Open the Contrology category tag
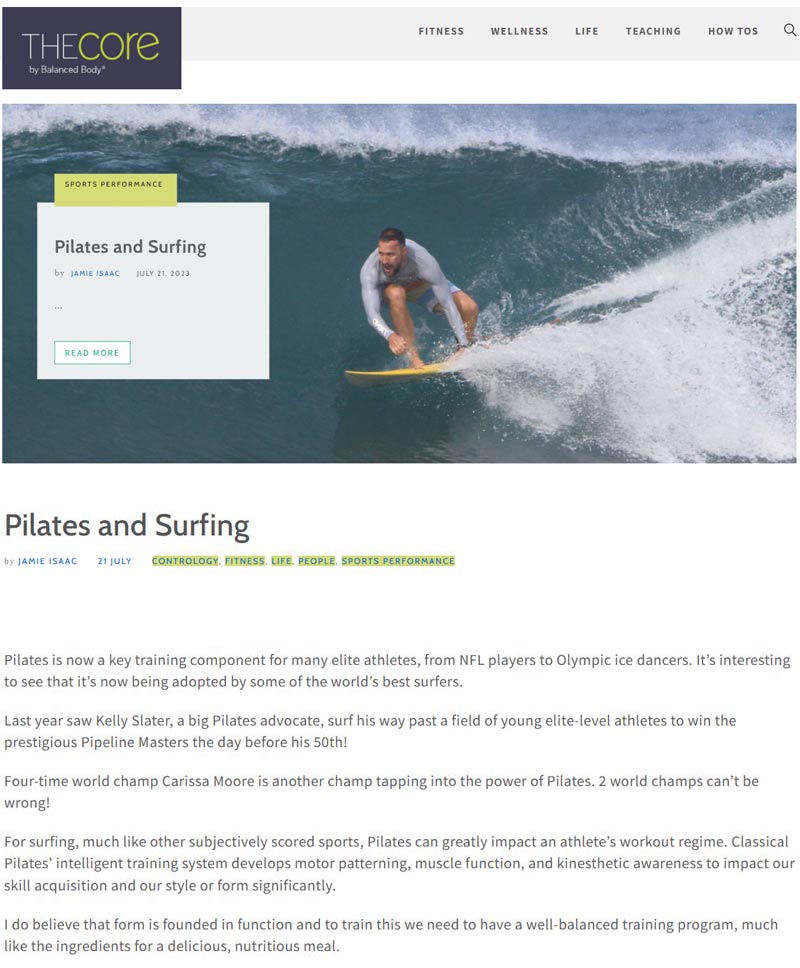Viewport: 800px width, 968px height. 185,561
